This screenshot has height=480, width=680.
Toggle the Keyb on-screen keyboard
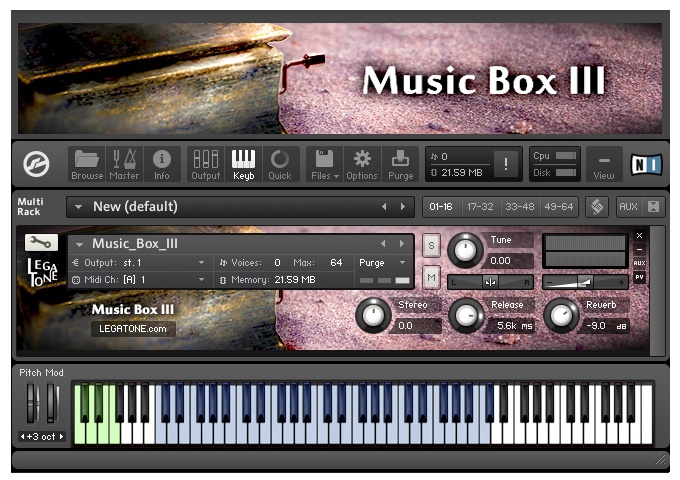tap(243, 164)
